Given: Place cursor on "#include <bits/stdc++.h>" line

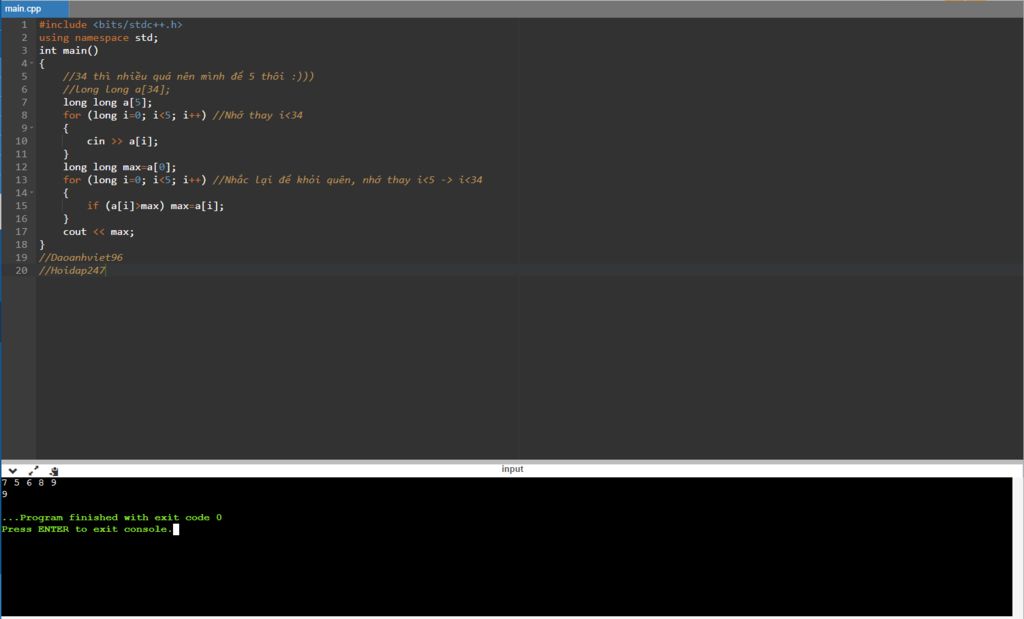Looking at the screenshot, I should [110, 25].
